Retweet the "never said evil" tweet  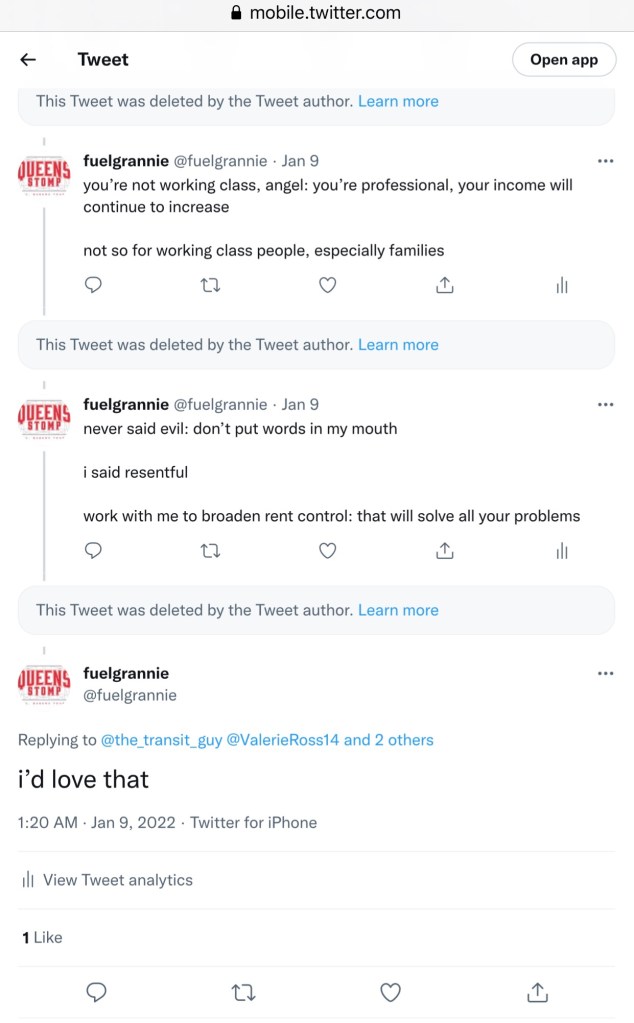coord(210,551)
